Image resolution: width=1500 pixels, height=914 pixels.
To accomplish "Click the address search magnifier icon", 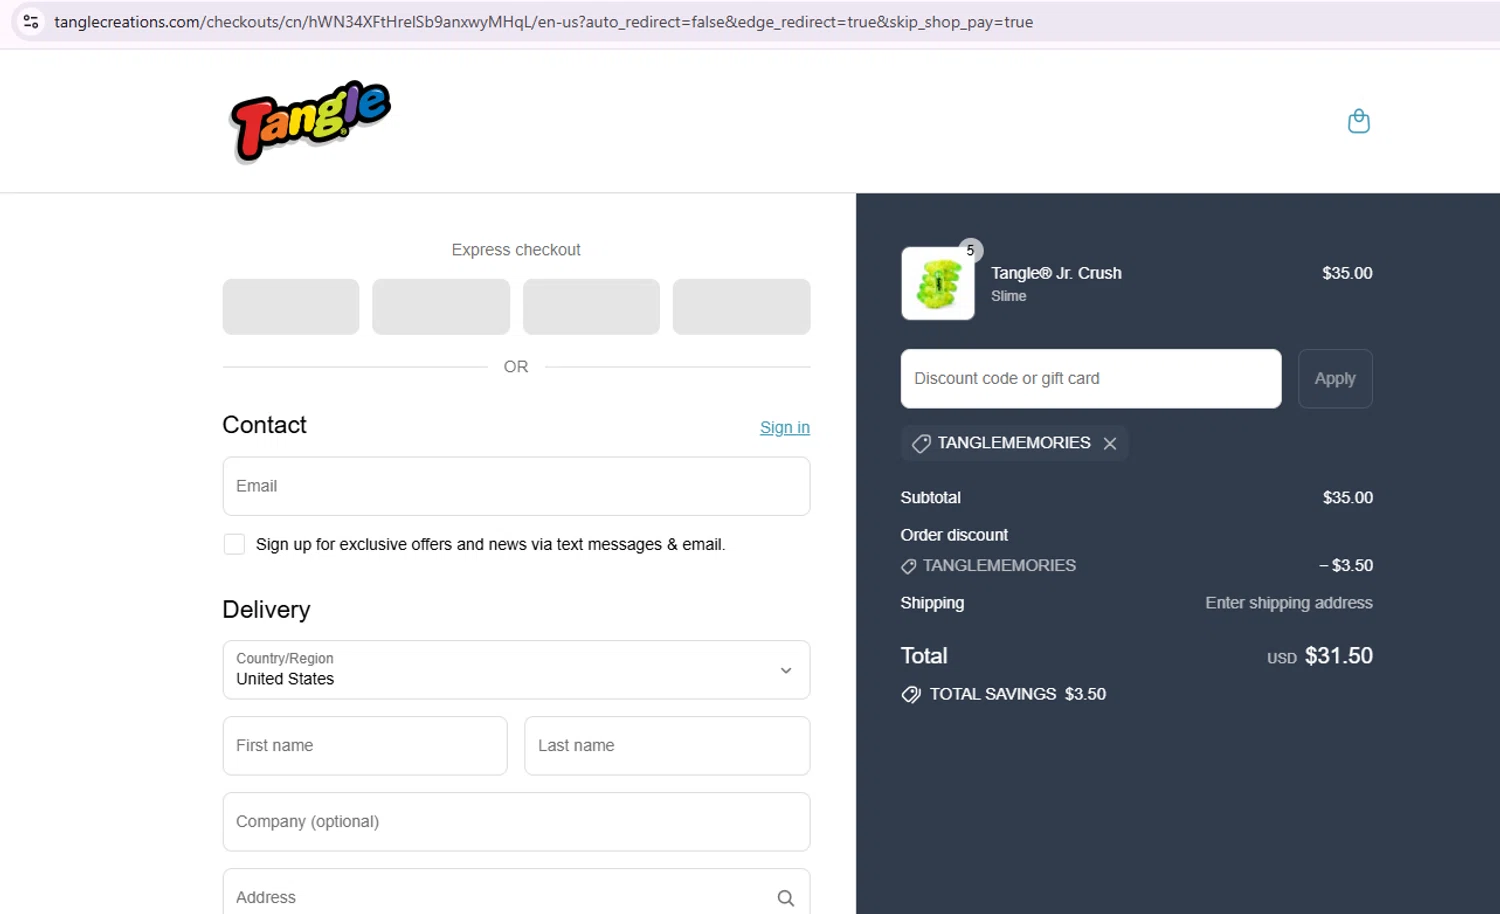I will point(786,898).
